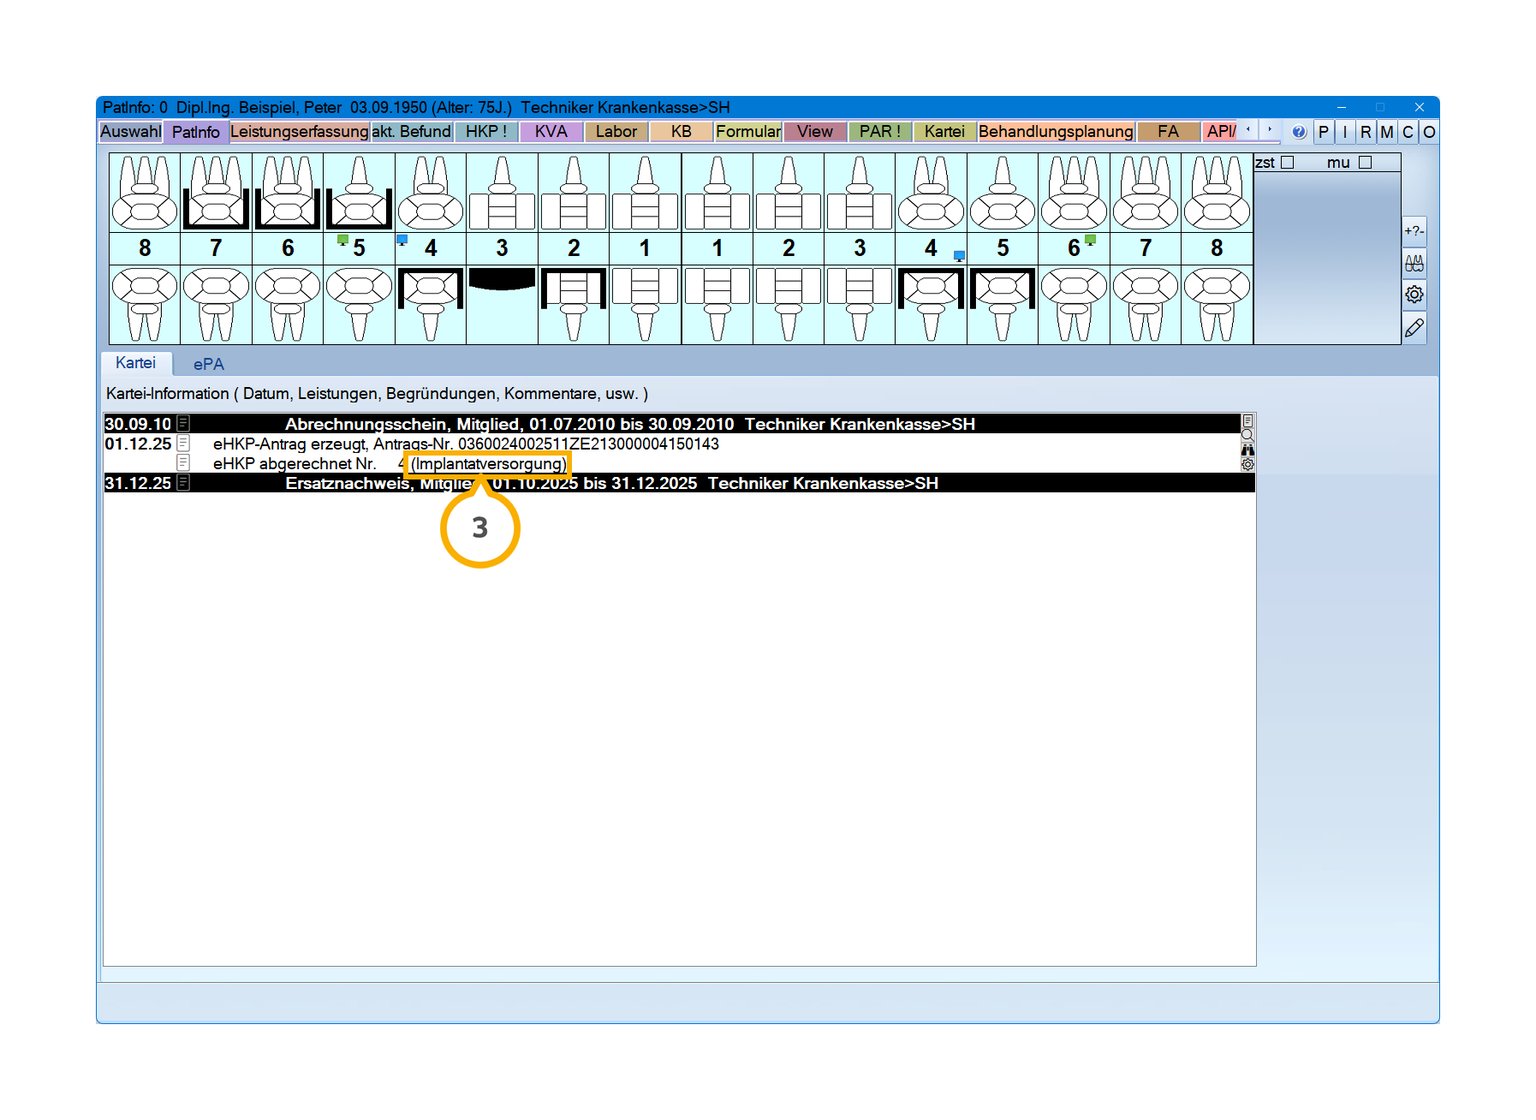1536x1120 pixels.
Task: Click the blue help question mark icon
Action: 1299,132
